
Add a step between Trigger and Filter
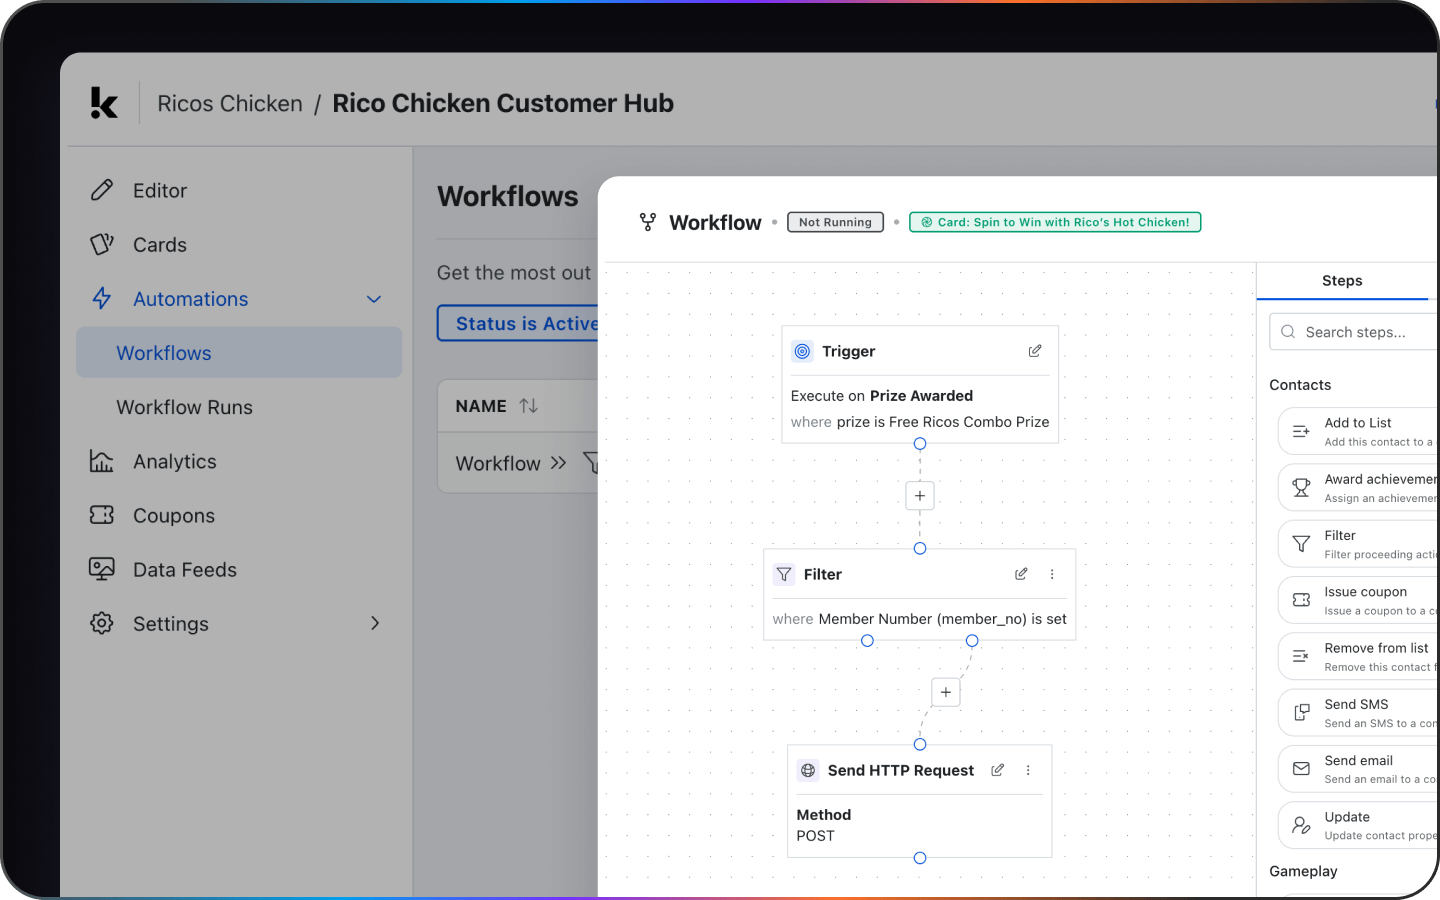click(920, 496)
